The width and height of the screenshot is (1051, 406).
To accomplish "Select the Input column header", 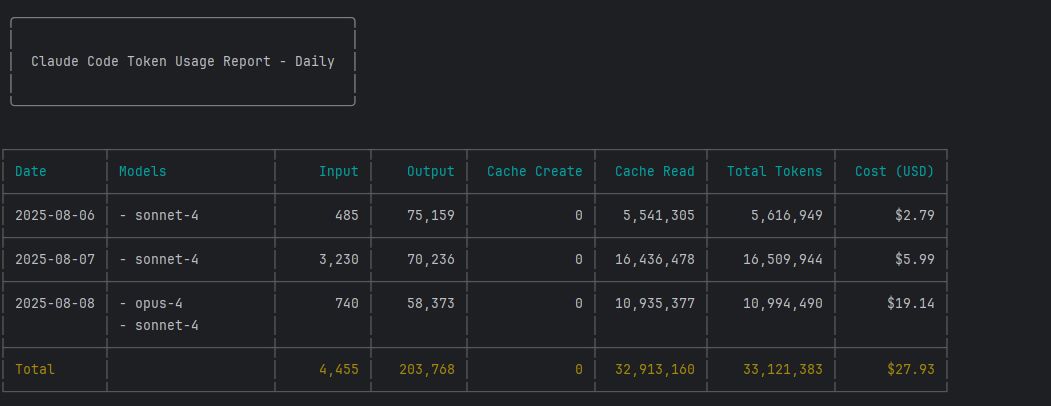I will [338, 171].
